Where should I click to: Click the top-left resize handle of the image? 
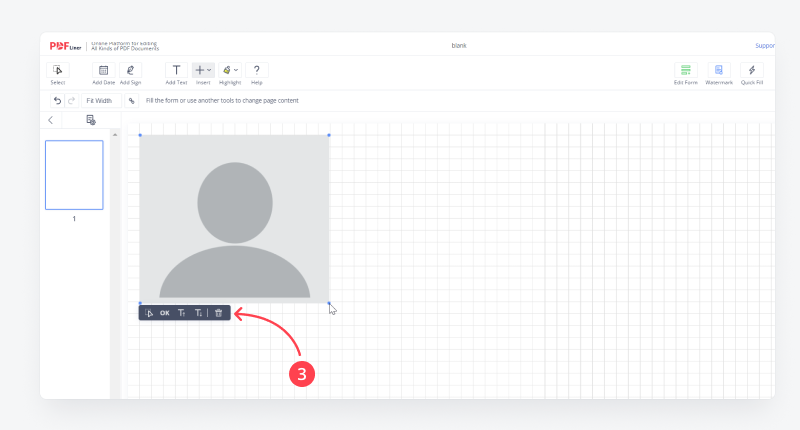pyautogui.click(x=140, y=135)
